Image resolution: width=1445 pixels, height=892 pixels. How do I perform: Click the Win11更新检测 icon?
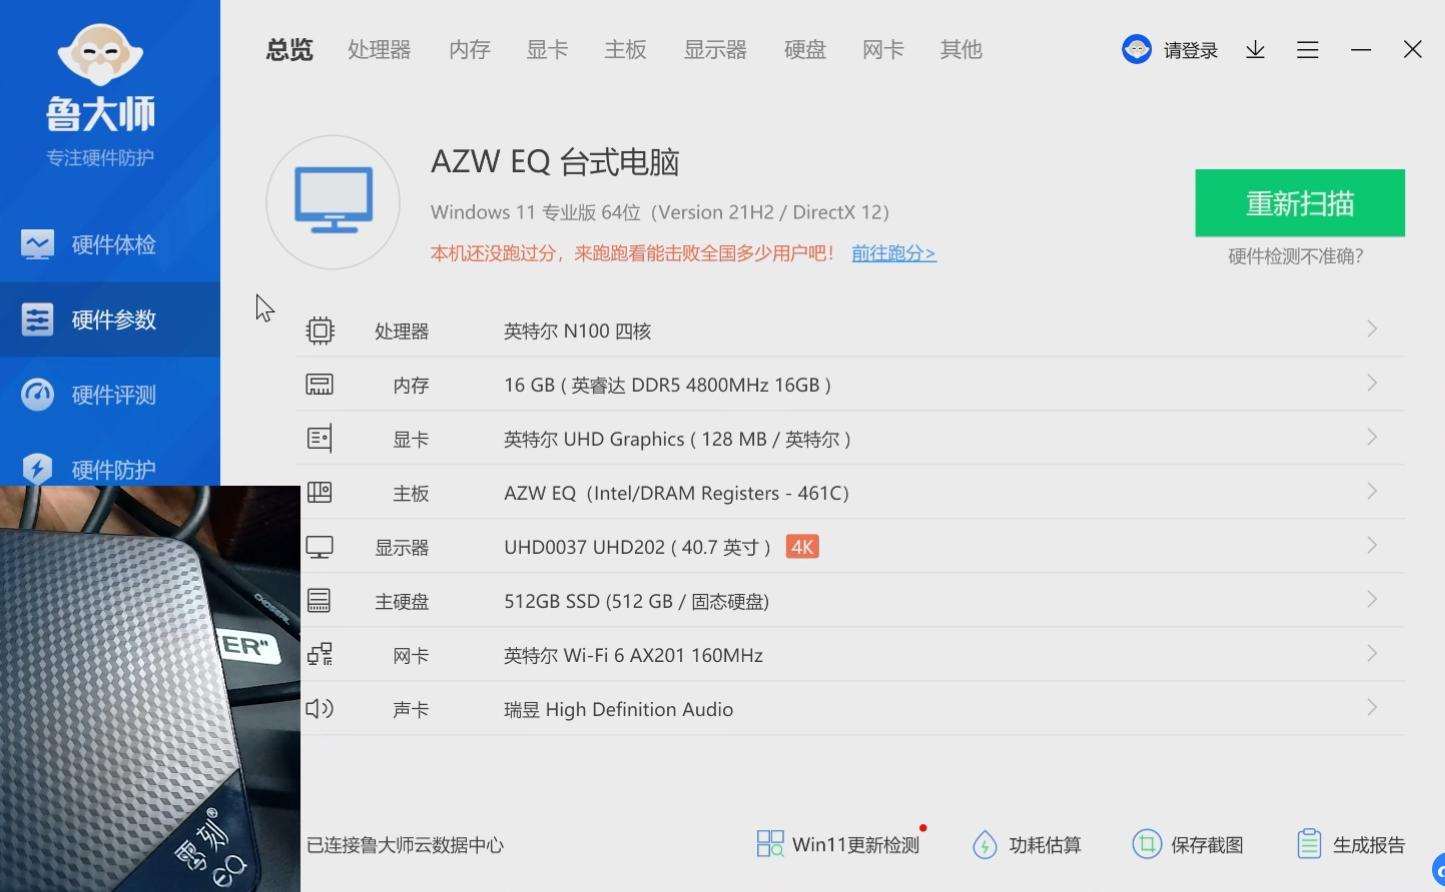coord(770,844)
